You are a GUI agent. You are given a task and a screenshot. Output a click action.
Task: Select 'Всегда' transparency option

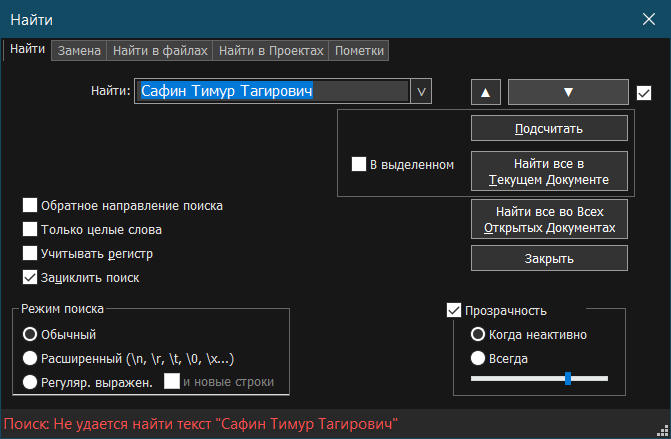point(478,358)
